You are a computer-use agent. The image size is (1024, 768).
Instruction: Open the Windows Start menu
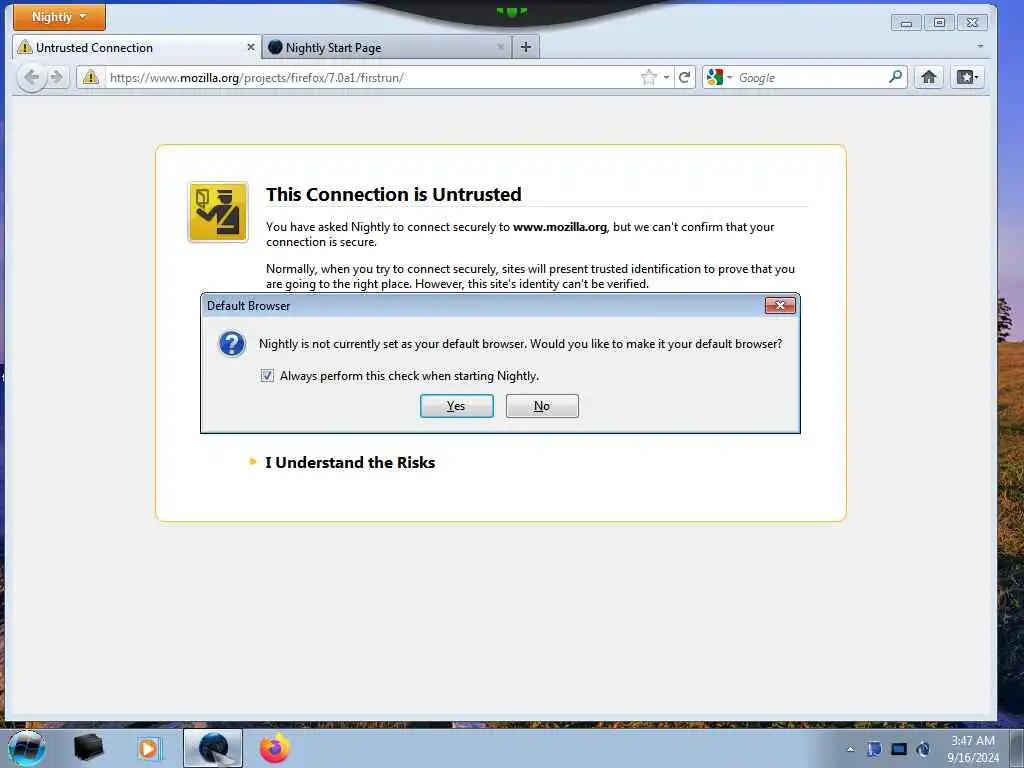pos(27,748)
